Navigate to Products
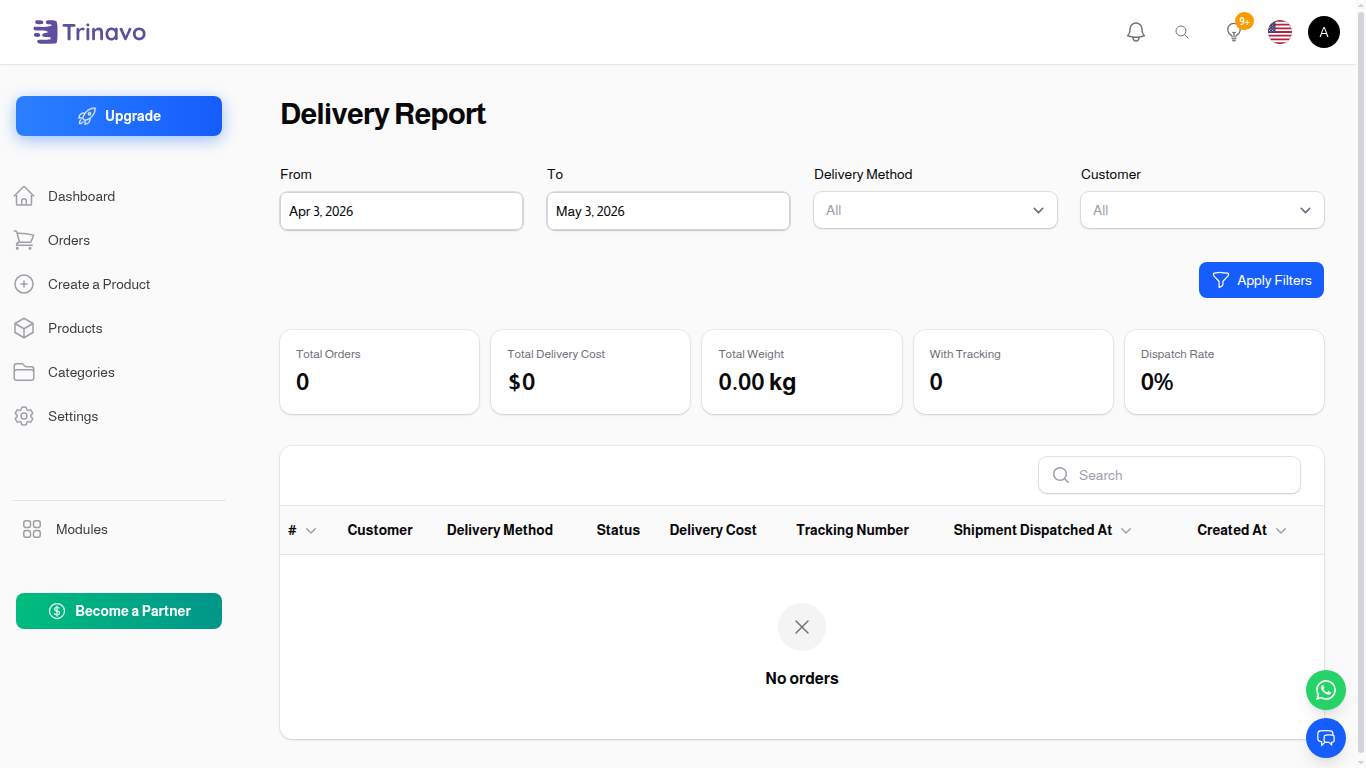 click(x=75, y=328)
